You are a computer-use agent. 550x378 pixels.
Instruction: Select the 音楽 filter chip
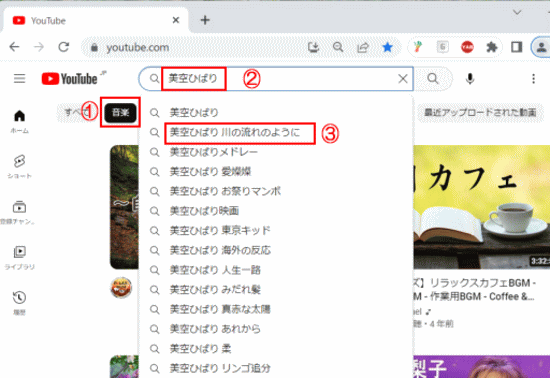[120, 112]
